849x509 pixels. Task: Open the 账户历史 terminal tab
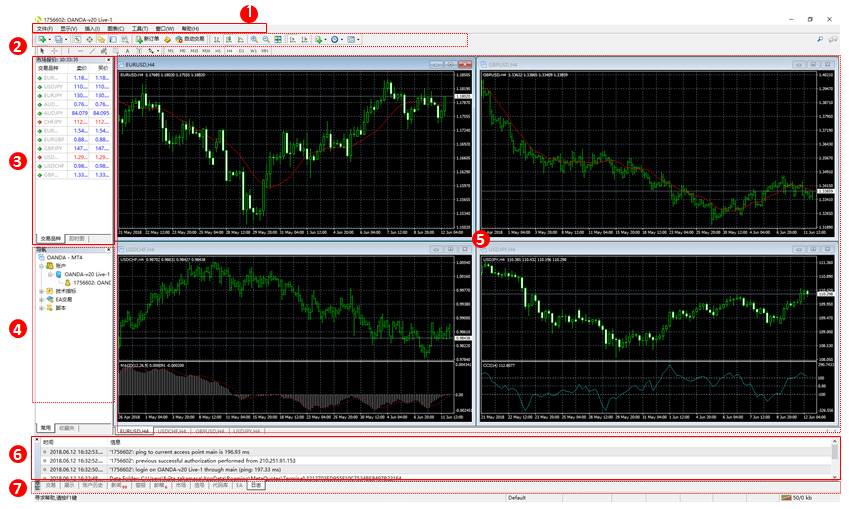(92, 485)
